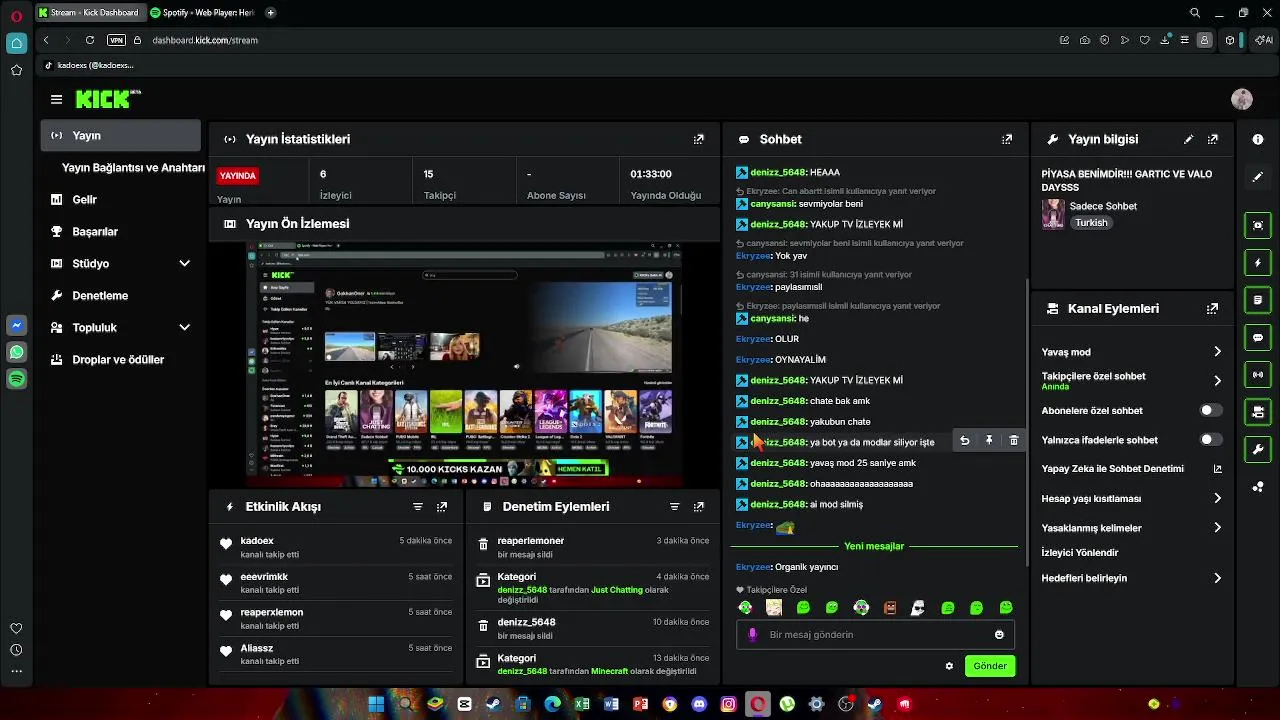
Task: Toggle Abonelere özel sohbet switch
Action: click(1211, 411)
